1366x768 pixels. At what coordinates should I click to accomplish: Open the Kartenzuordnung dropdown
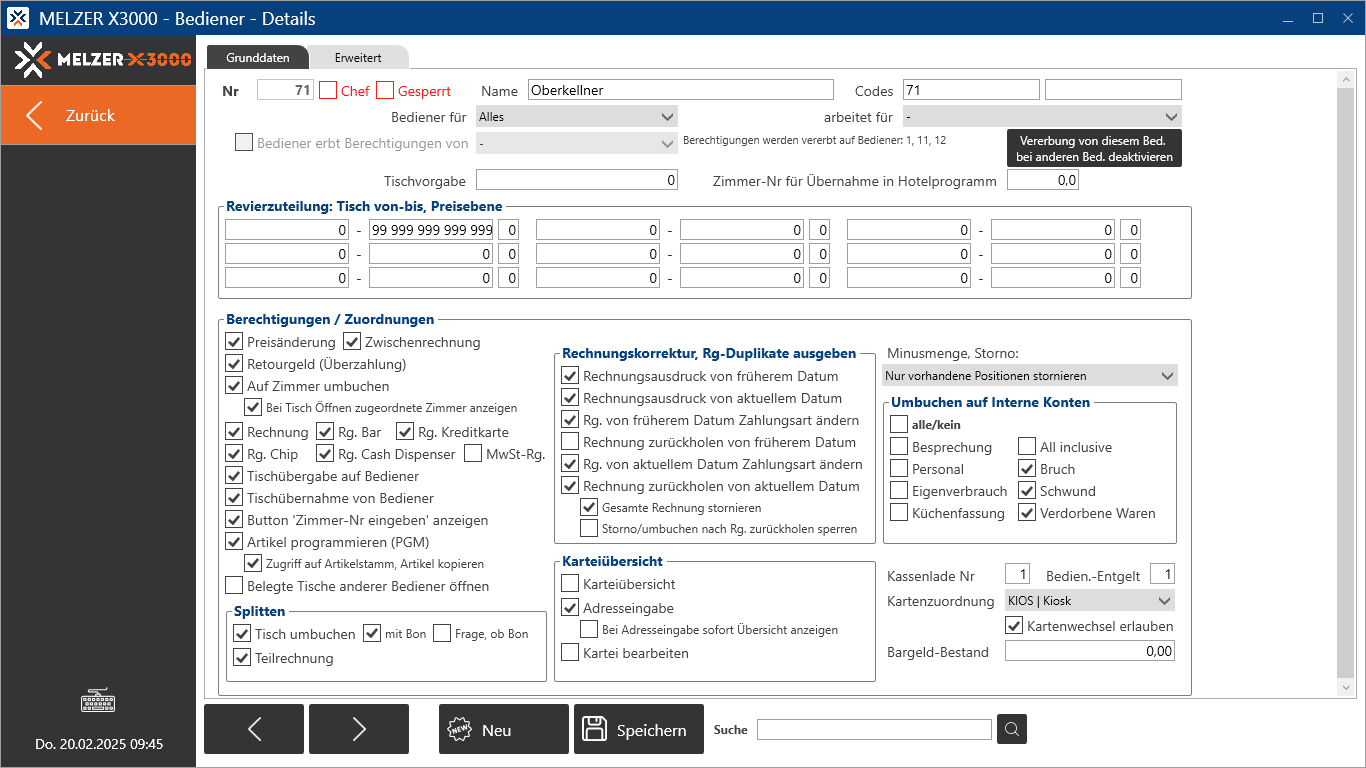pos(1089,601)
